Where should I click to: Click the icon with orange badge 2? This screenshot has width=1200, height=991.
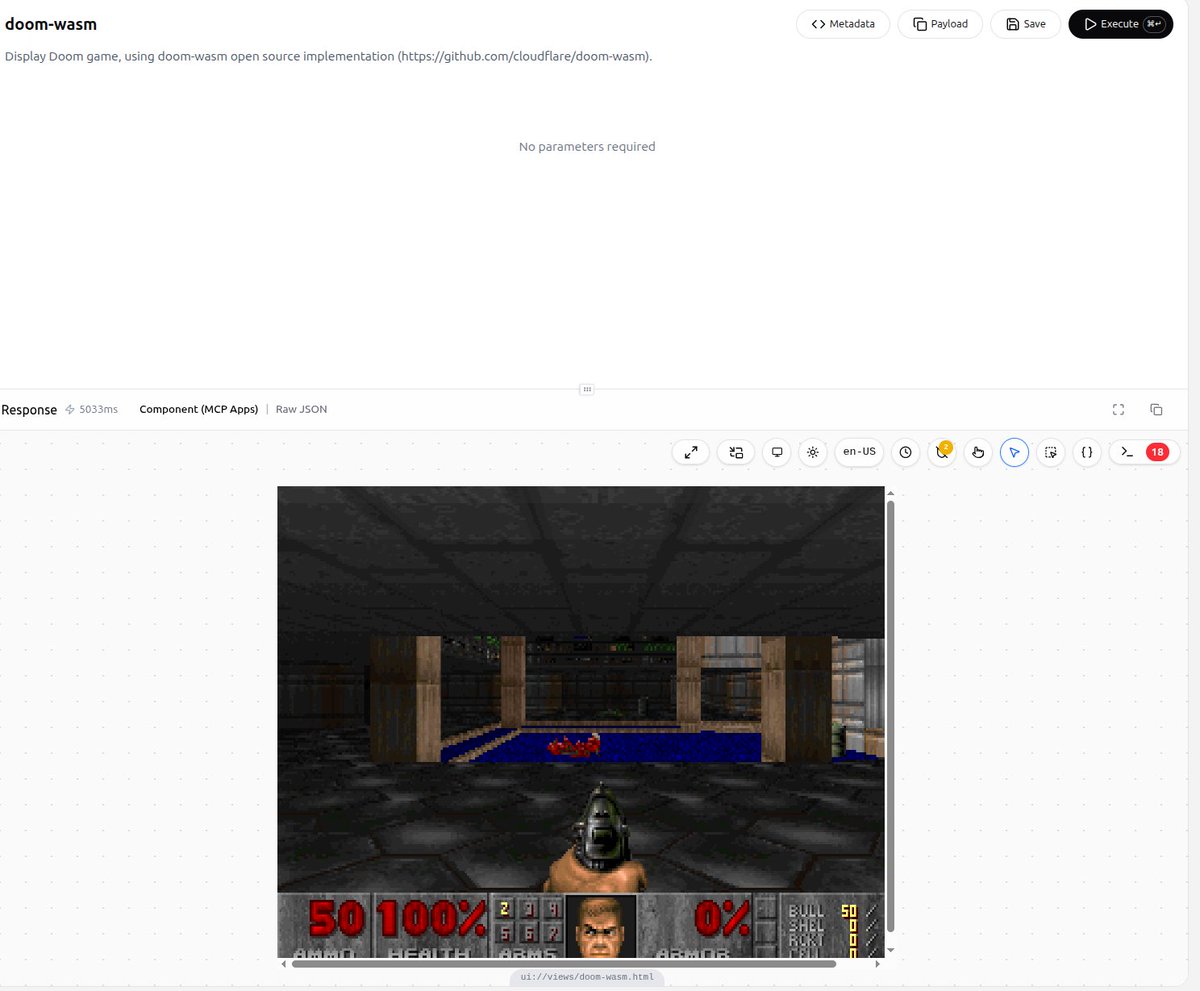(x=942, y=452)
